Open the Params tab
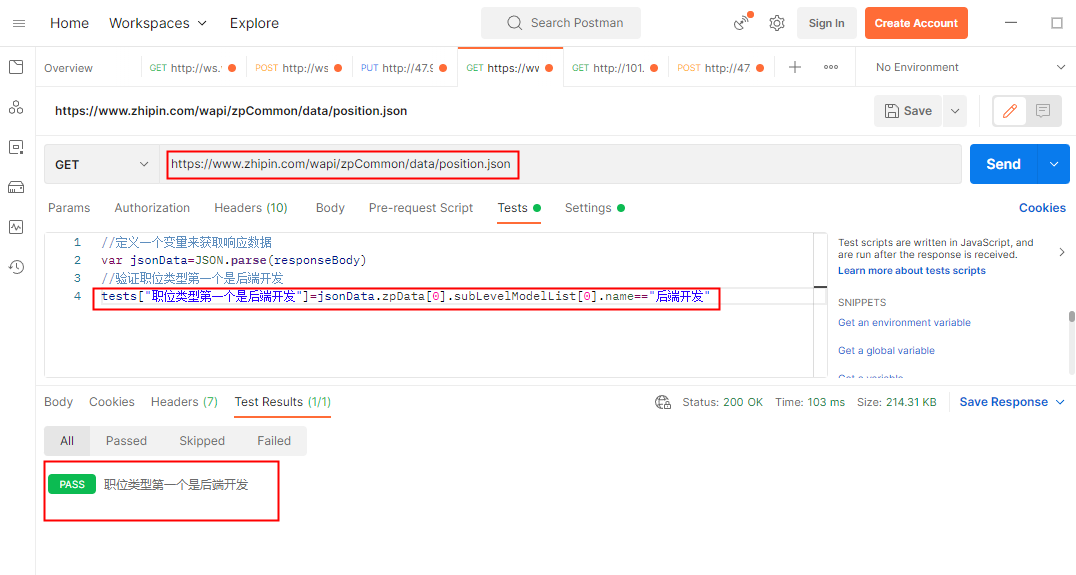The image size is (1076, 575). 69,208
